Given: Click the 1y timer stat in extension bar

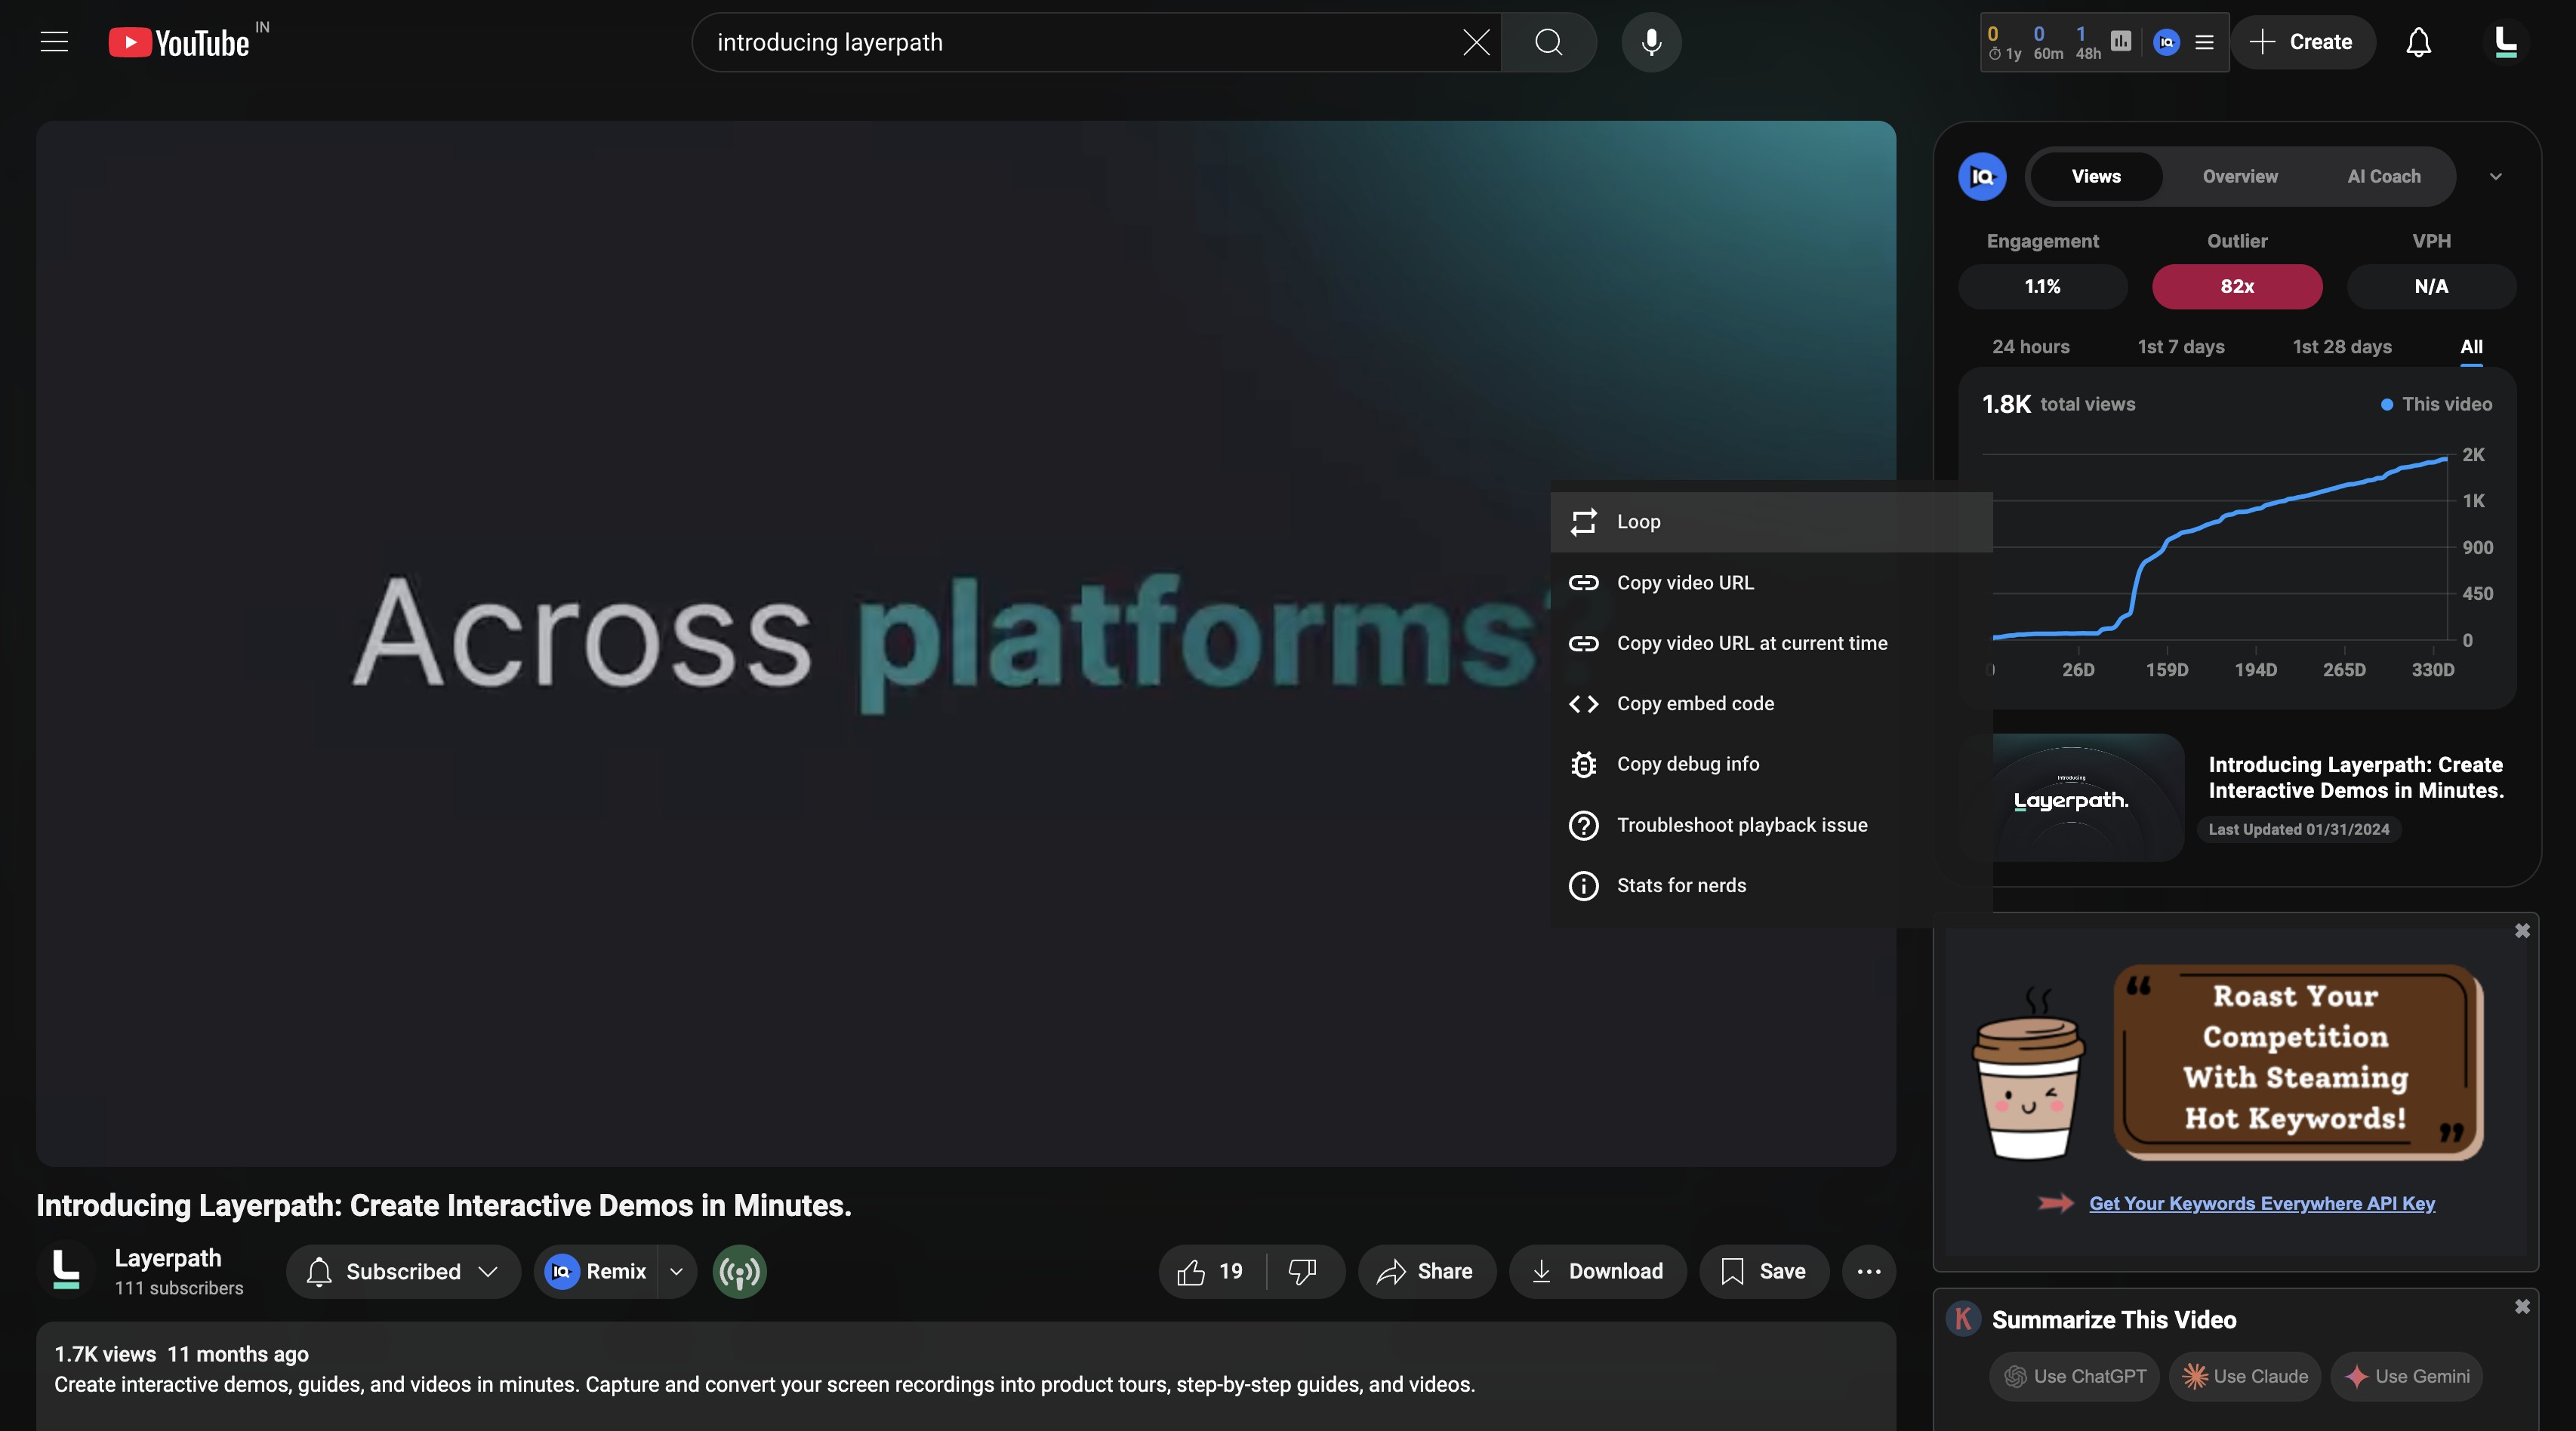Looking at the screenshot, I should [2005, 42].
